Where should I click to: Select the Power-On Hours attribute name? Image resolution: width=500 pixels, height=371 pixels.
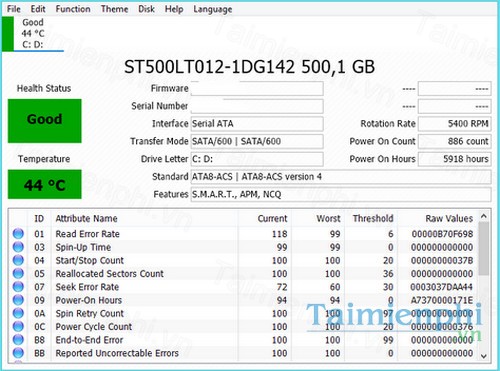[88, 300]
